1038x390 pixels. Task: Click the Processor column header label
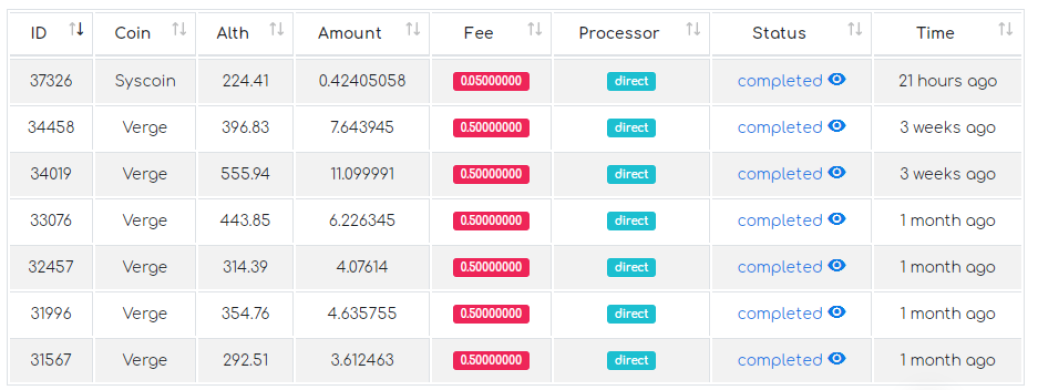pos(619,33)
